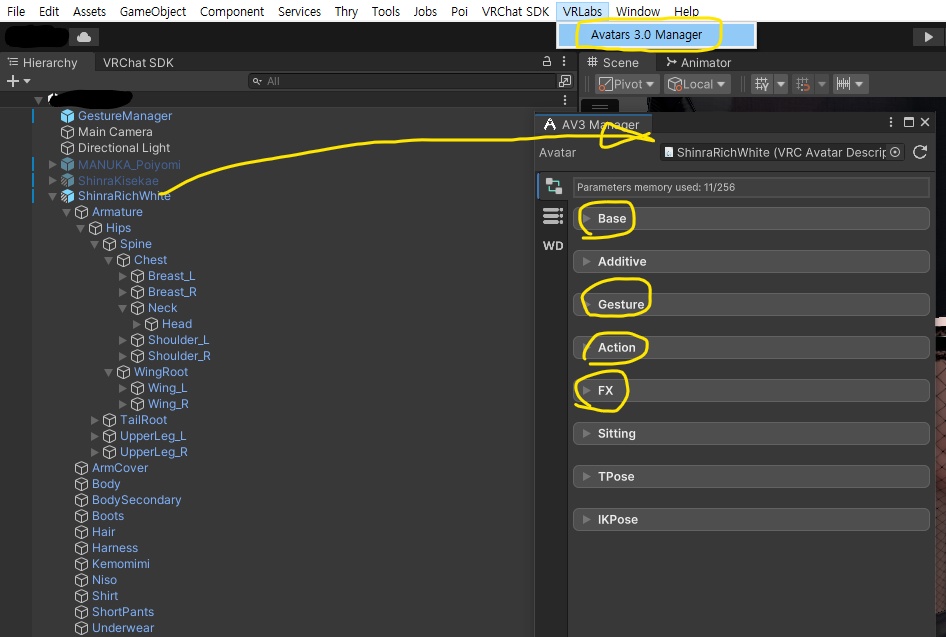The image size is (946, 637).
Task: Select the WD tab in AV3 Manager
Action: click(553, 246)
